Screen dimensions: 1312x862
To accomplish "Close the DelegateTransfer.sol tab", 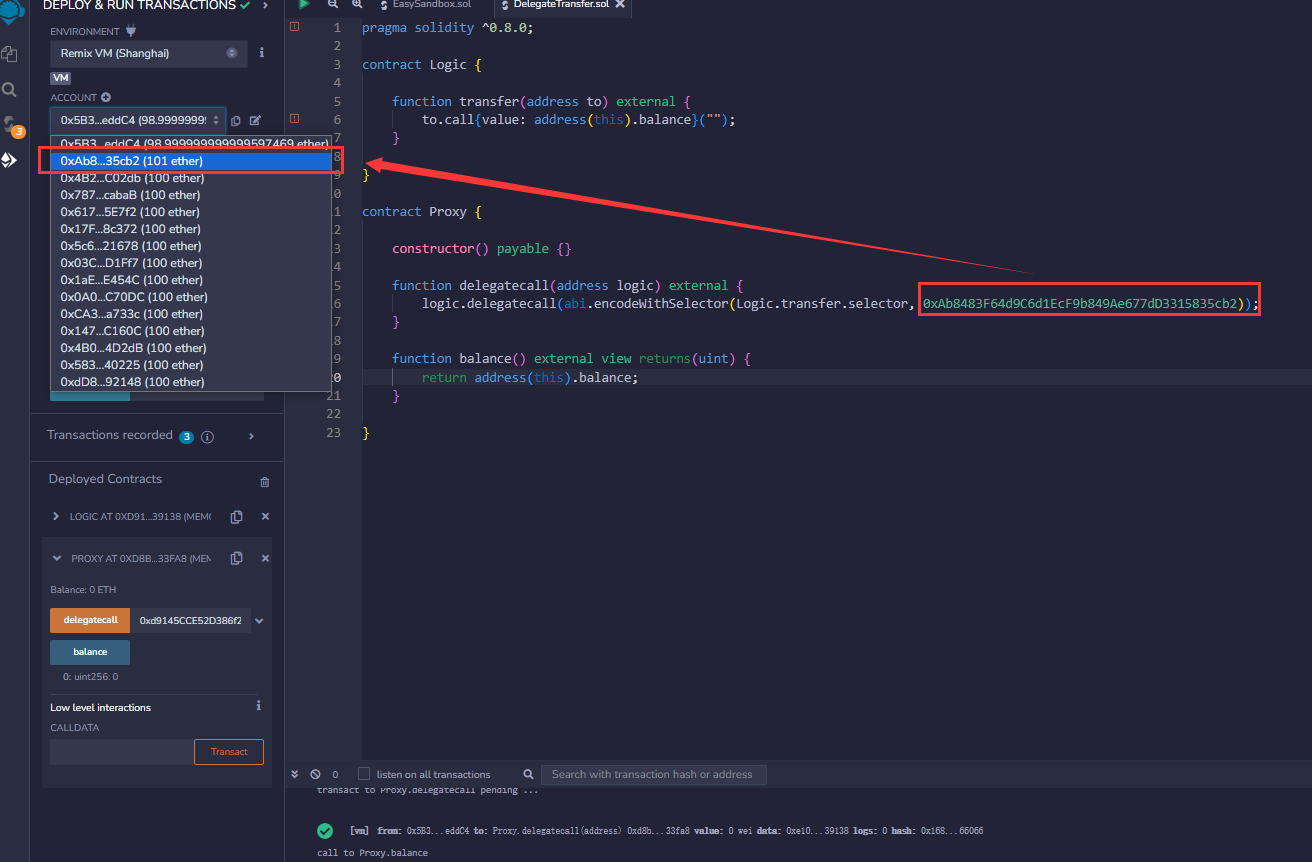I will click(x=620, y=5).
